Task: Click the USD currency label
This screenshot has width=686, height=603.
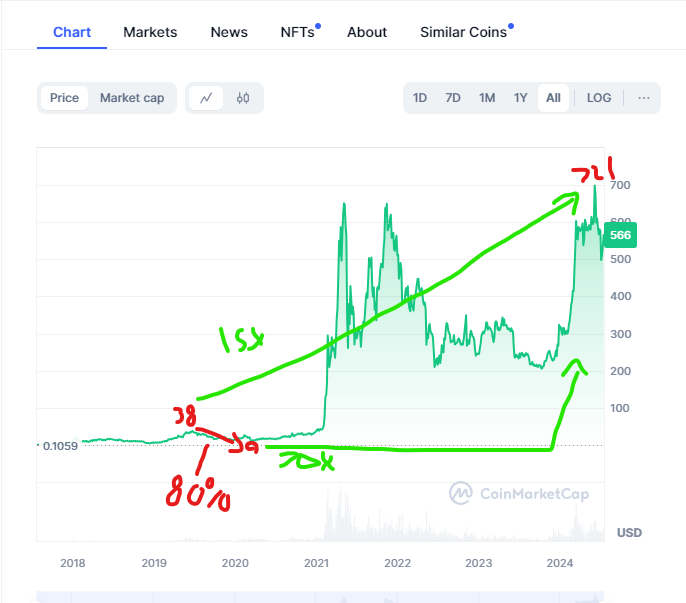Action: 629,533
